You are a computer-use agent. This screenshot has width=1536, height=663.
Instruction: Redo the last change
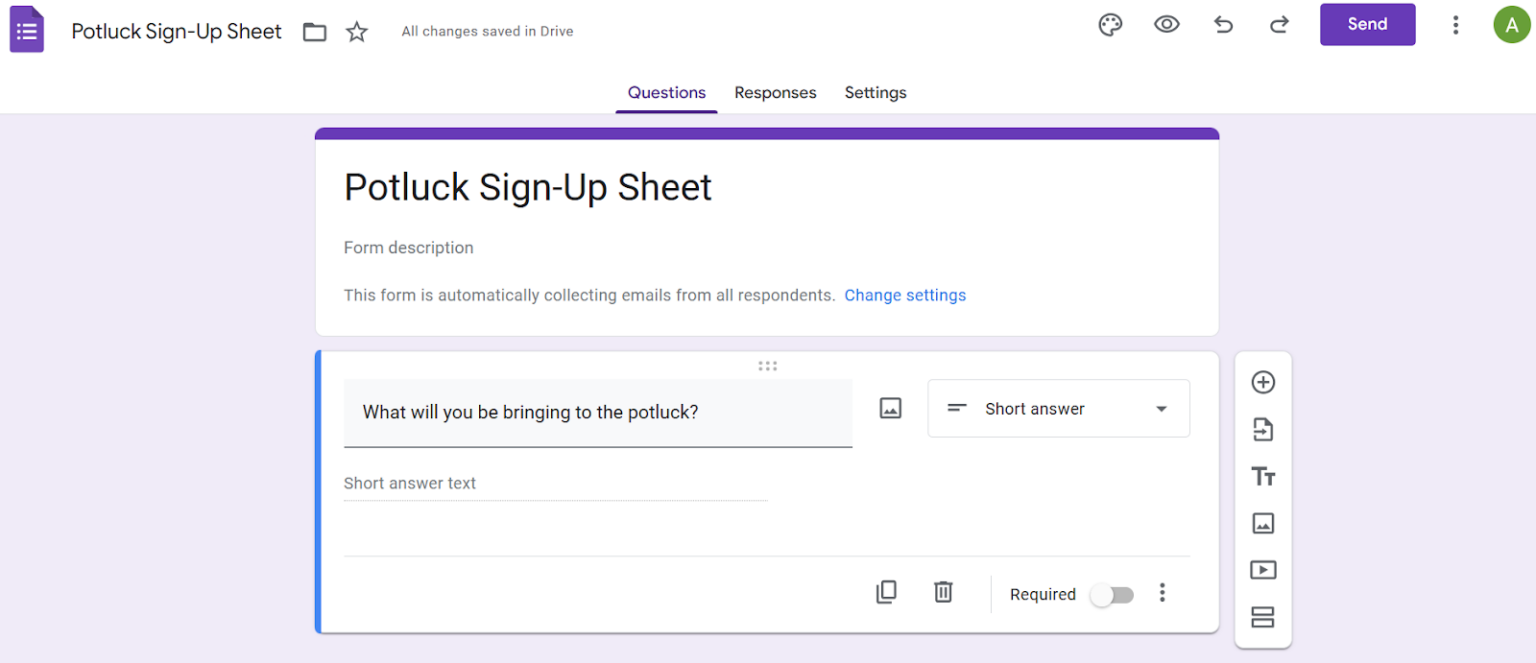click(1279, 25)
